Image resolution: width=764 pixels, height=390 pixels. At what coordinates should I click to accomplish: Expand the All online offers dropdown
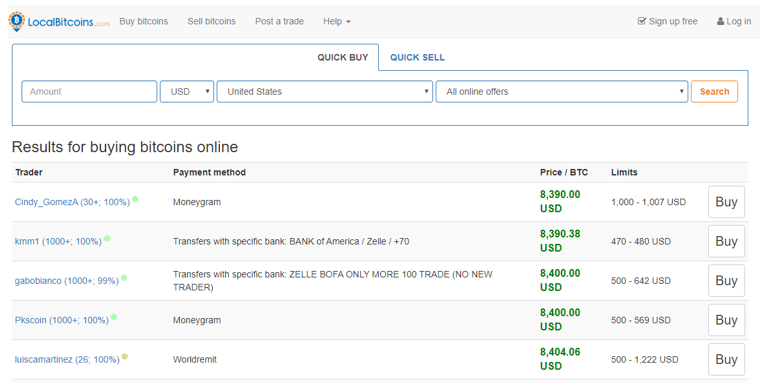(562, 92)
